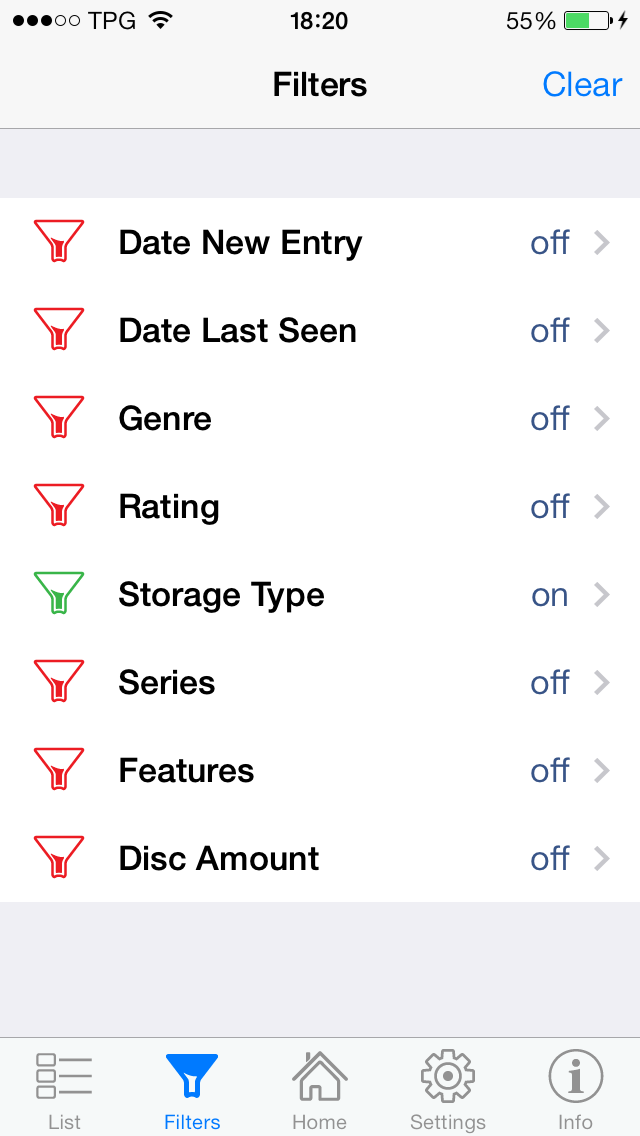The image size is (640, 1136).
Task: Tap the red funnel icon next to Genre
Action: [x=59, y=418]
